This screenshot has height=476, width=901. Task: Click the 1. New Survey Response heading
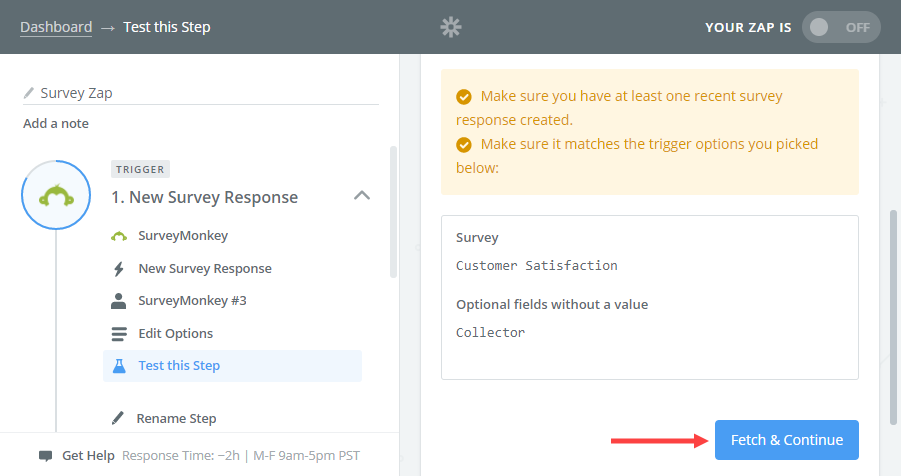[205, 197]
